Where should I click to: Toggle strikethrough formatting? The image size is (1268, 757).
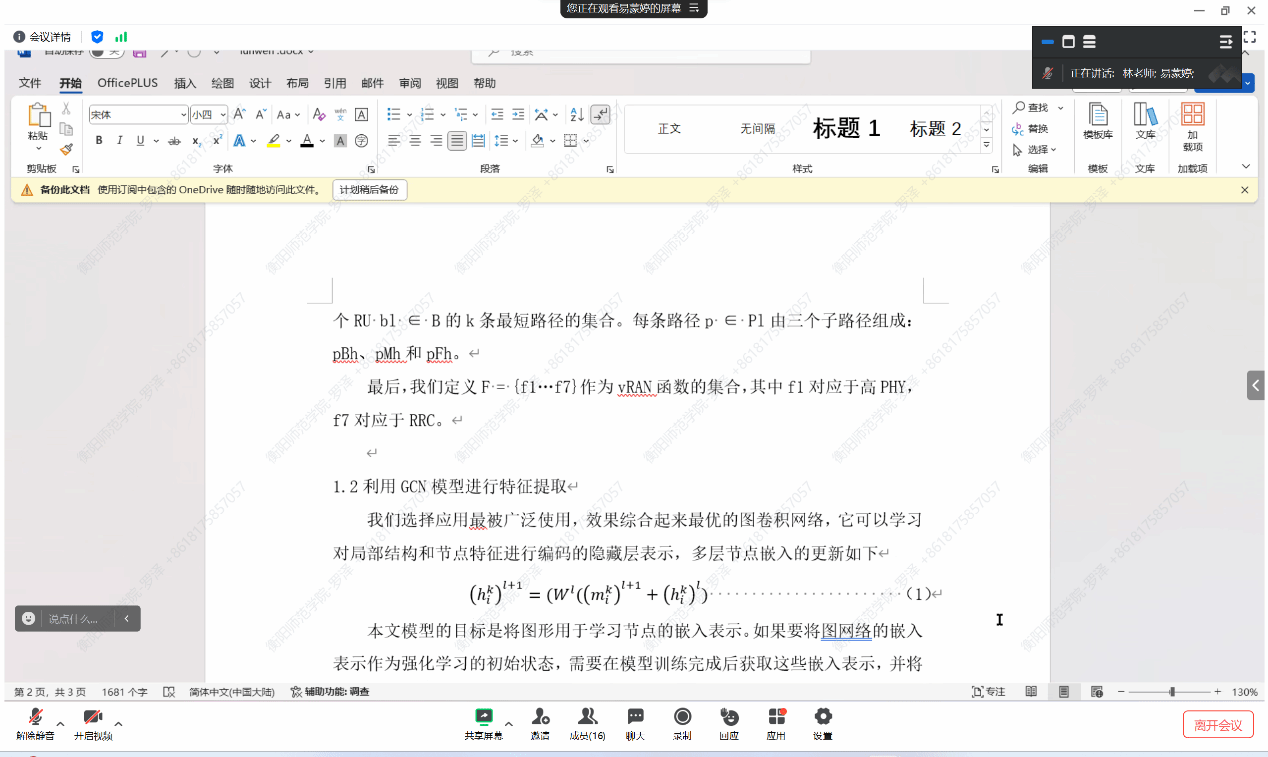[174, 141]
